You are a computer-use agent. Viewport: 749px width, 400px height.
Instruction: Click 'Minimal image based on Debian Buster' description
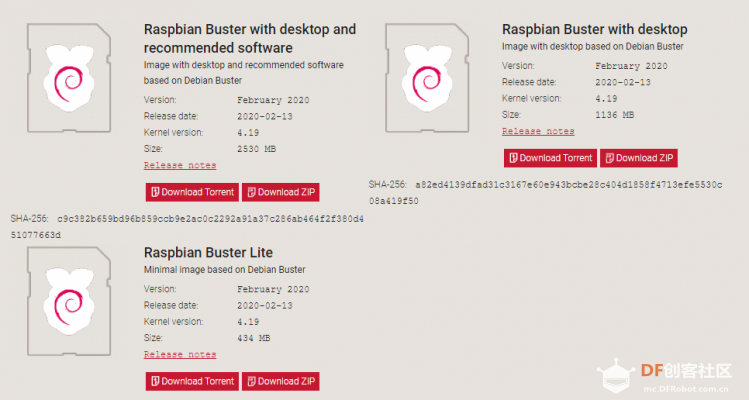pyautogui.click(x=225, y=270)
